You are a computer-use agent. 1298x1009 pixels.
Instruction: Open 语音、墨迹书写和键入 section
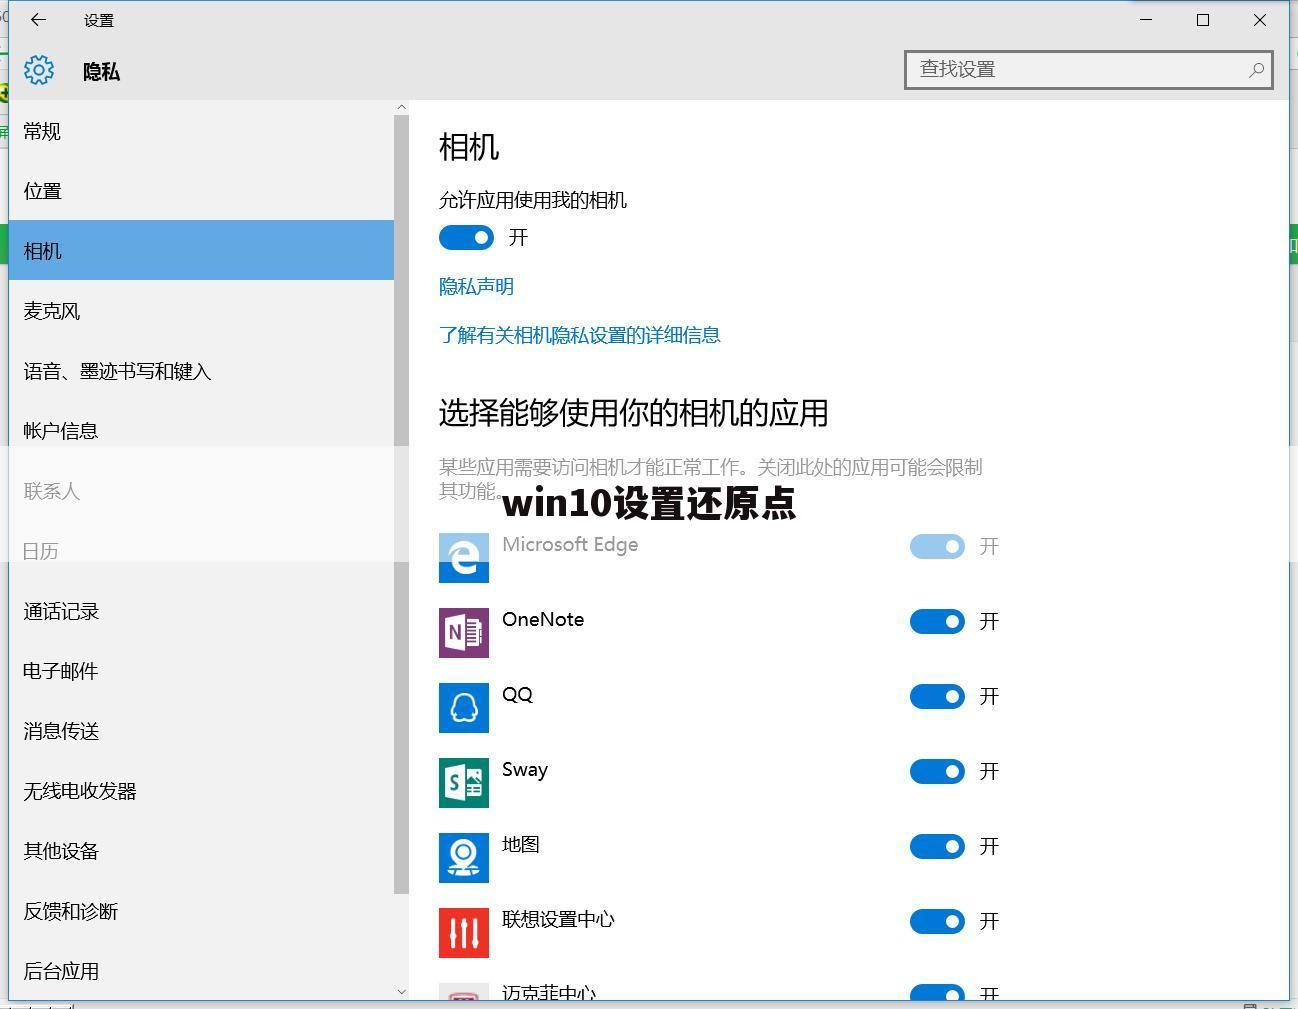coord(201,371)
